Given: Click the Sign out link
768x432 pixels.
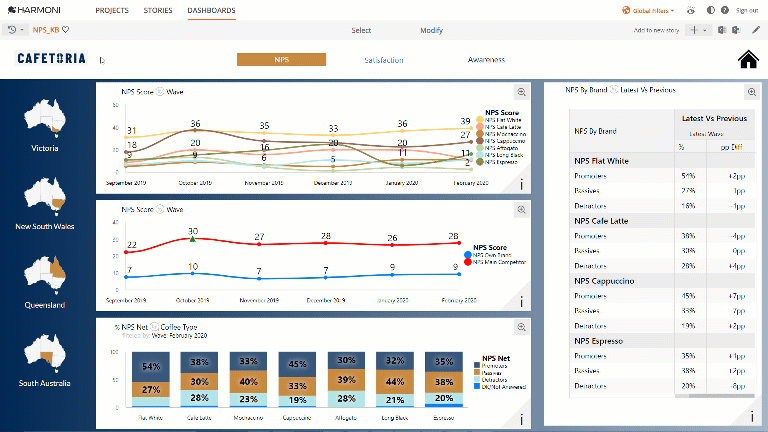Looking at the screenshot, I should pos(747,10).
